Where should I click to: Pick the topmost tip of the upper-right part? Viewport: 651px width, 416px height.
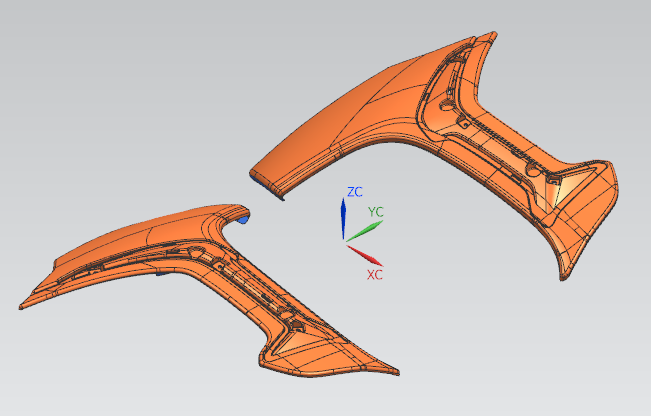click(x=489, y=35)
